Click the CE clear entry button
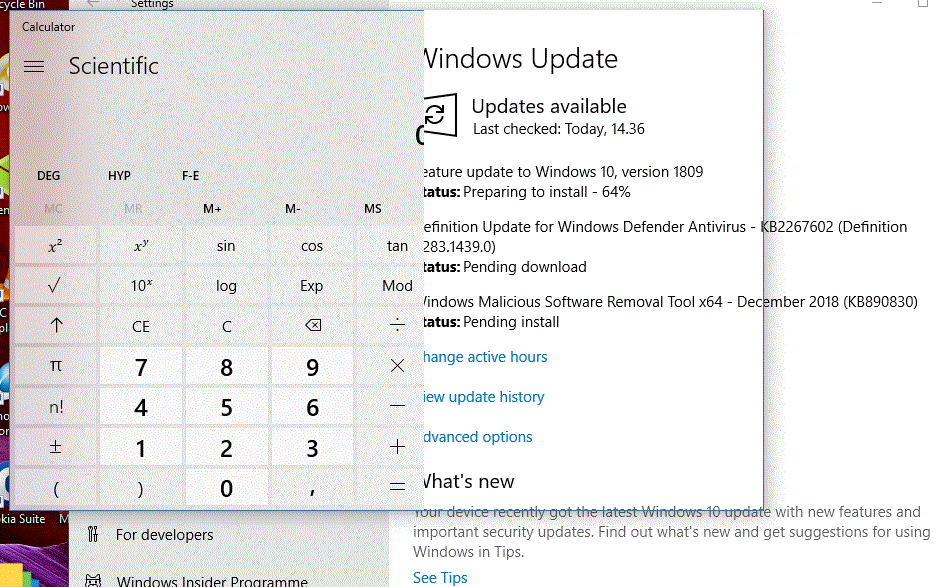The width and height of the screenshot is (947, 587). [x=141, y=326]
